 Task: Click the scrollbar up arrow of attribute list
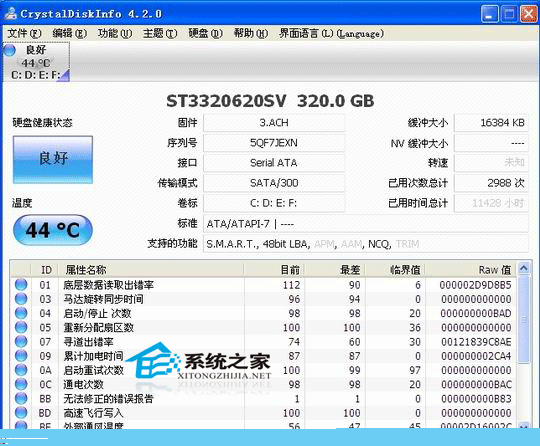tap(524, 268)
